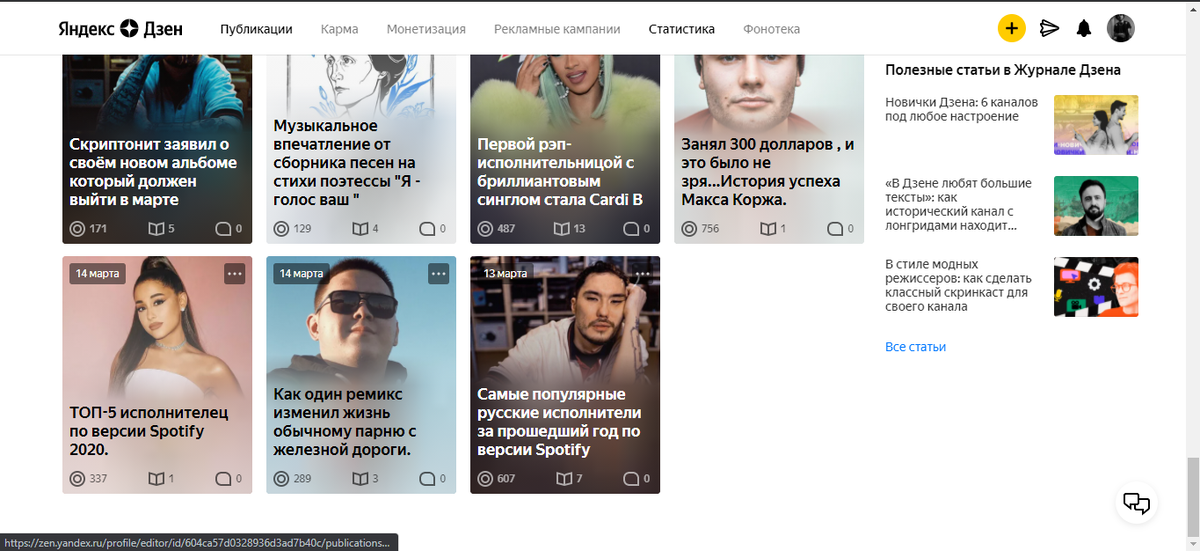The width and height of the screenshot is (1200, 551).
Task: Click views icon on Макс Корж card
Action: 689,229
